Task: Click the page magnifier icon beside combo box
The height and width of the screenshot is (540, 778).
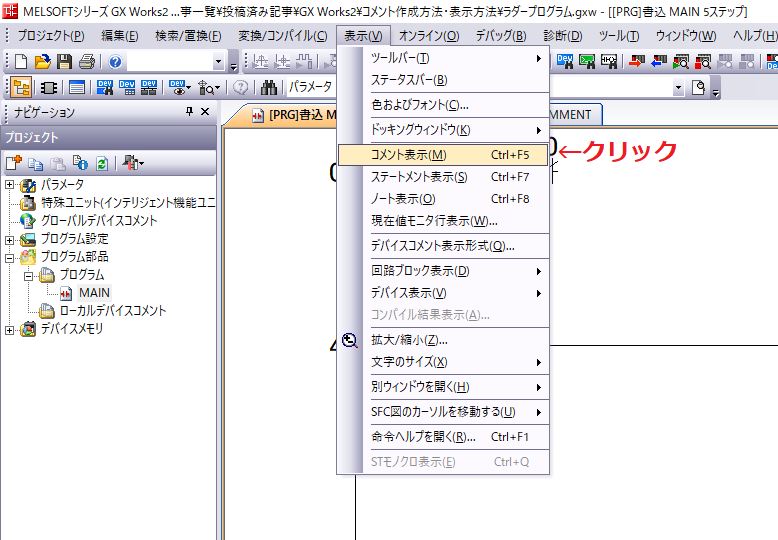Action: click(698, 88)
